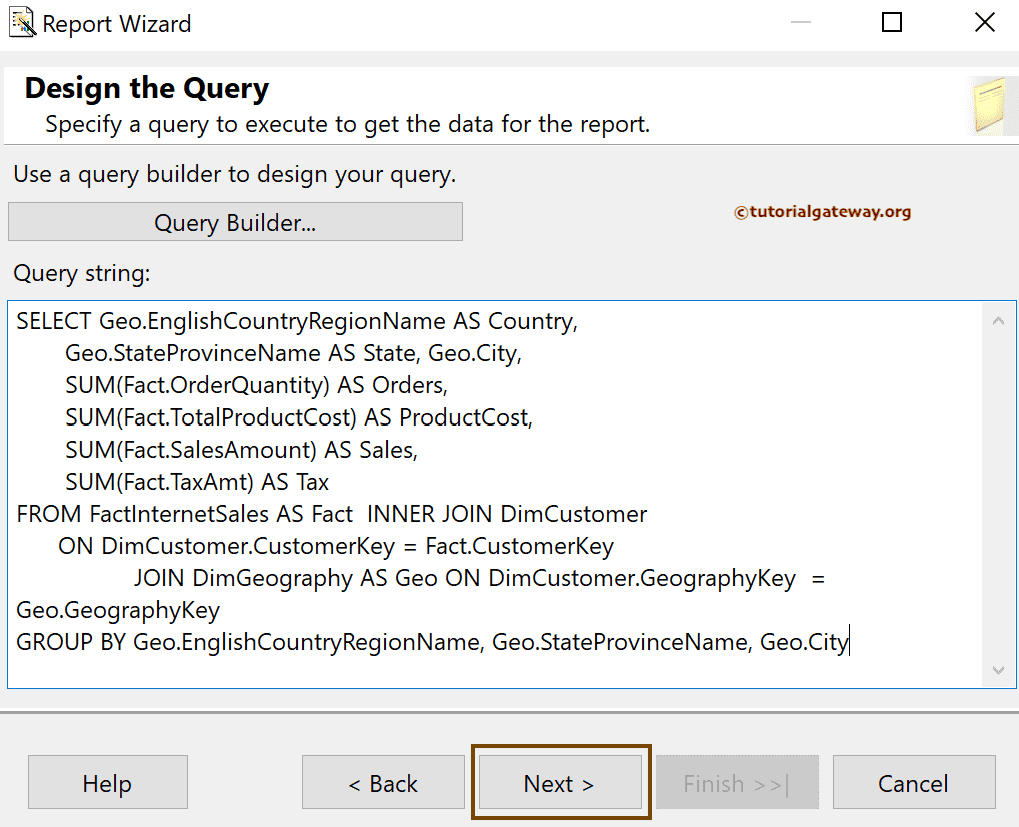The height and width of the screenshot is (827, 1019).
Task: Click the disabled Finish button
Action: (x=737, y=783)
